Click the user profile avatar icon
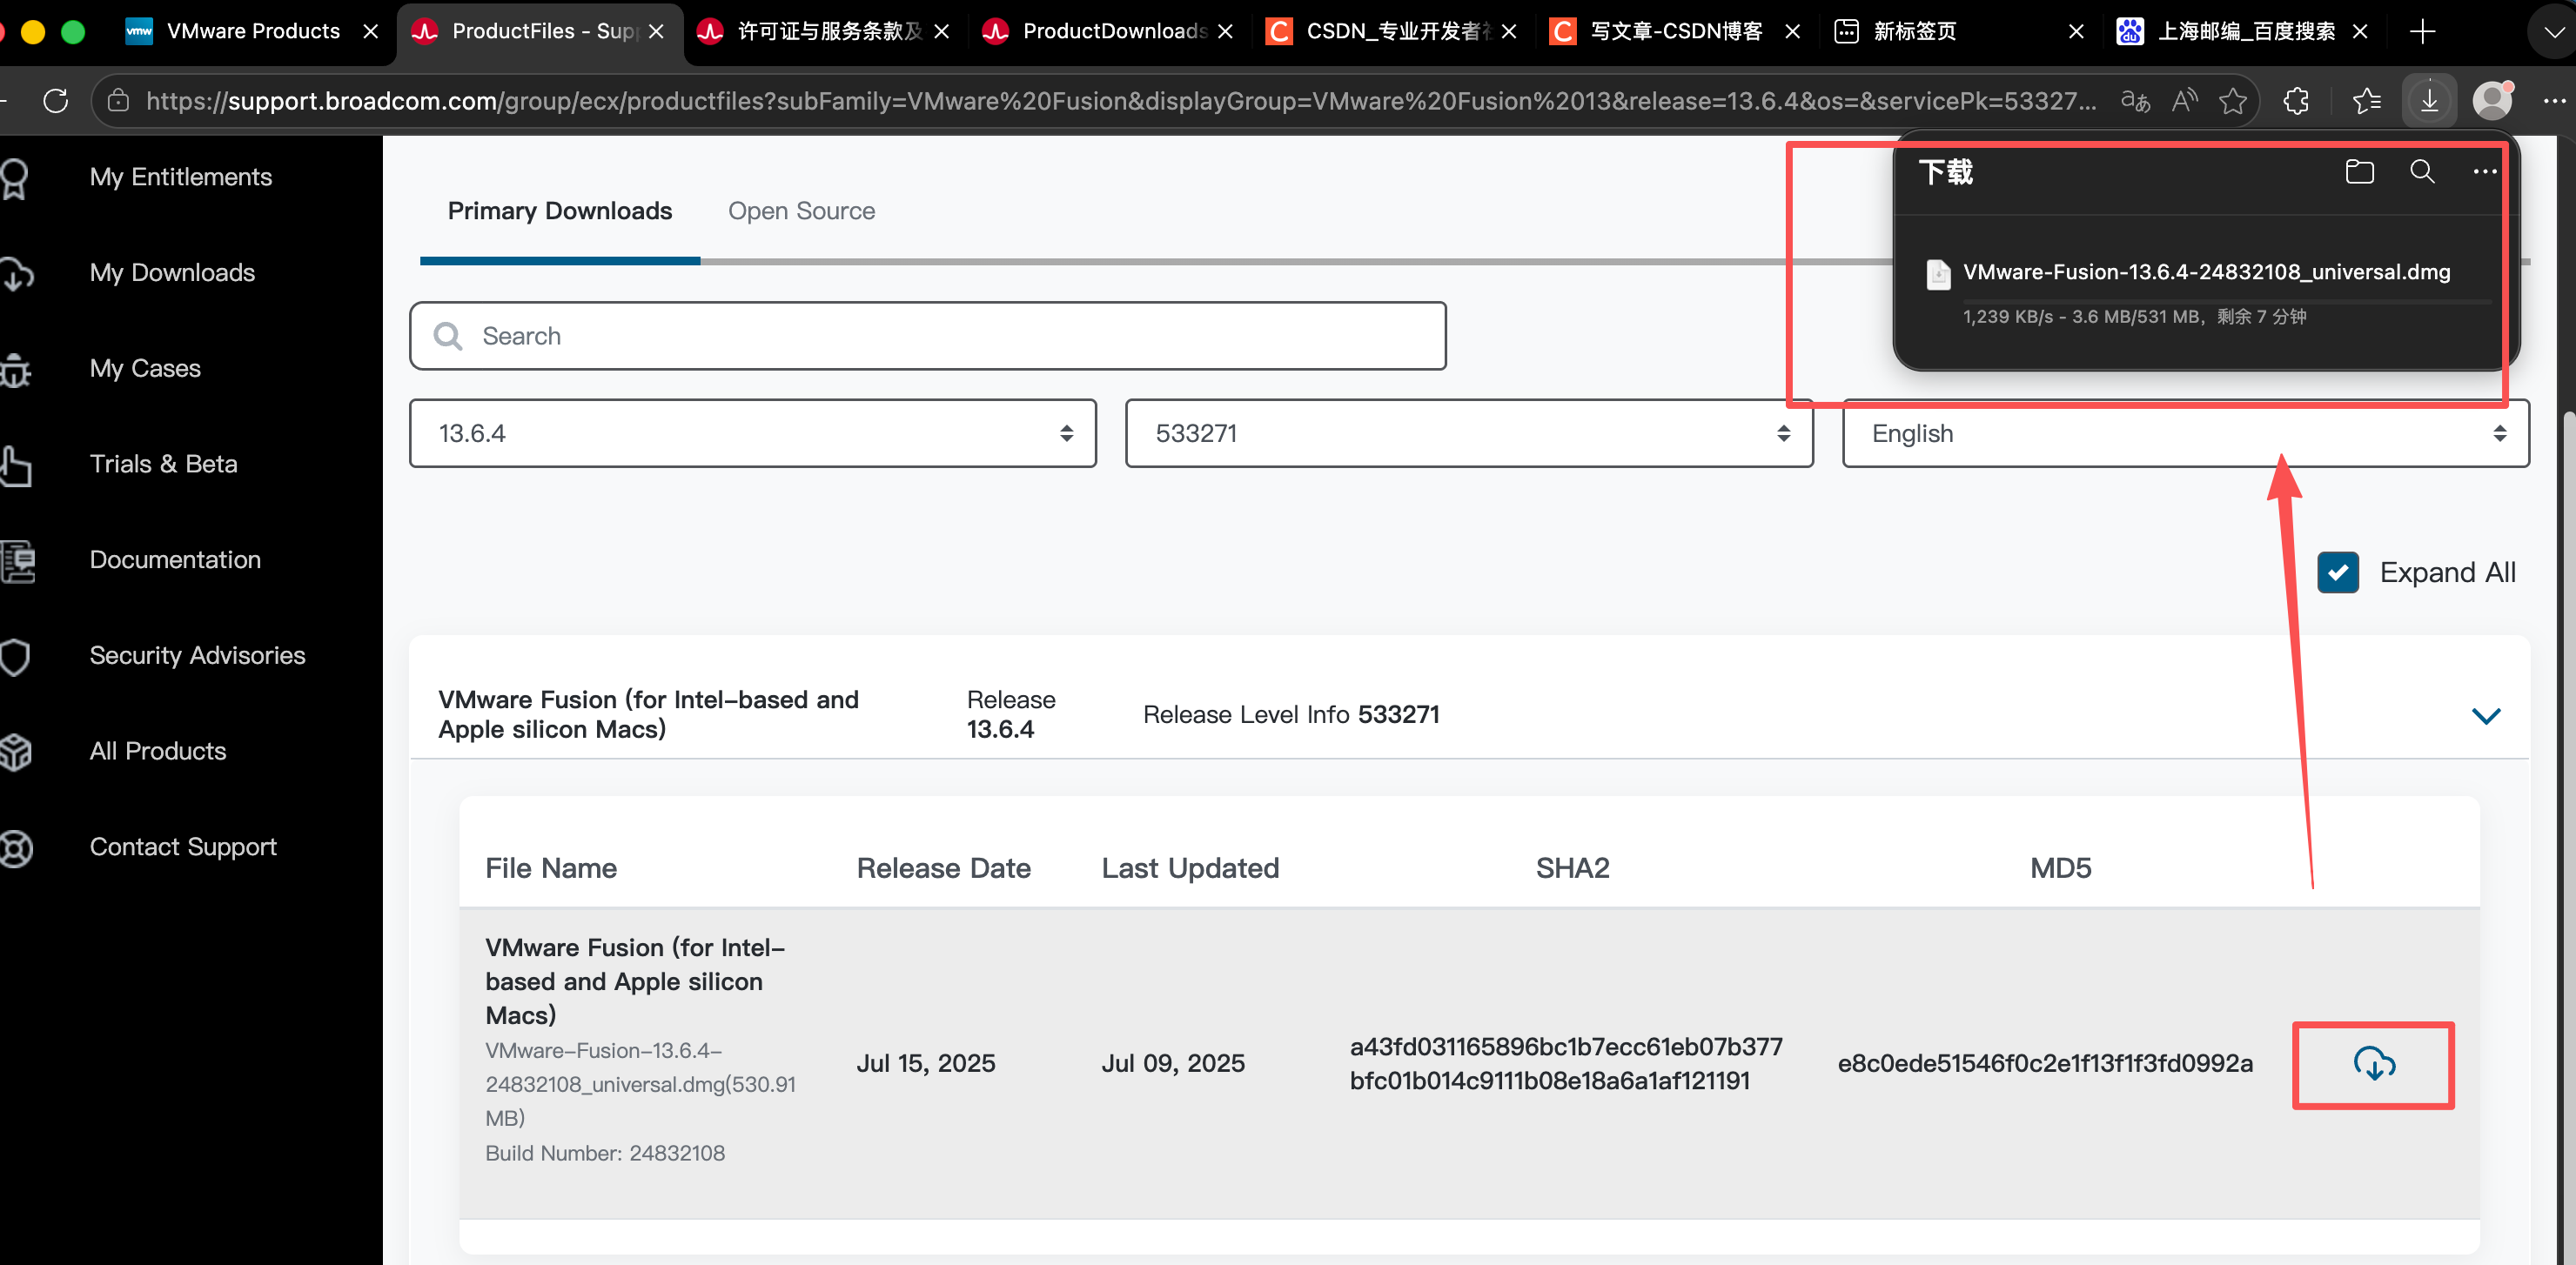The width and height of the screenshot is (2576, 1265). click(2491, 100)
